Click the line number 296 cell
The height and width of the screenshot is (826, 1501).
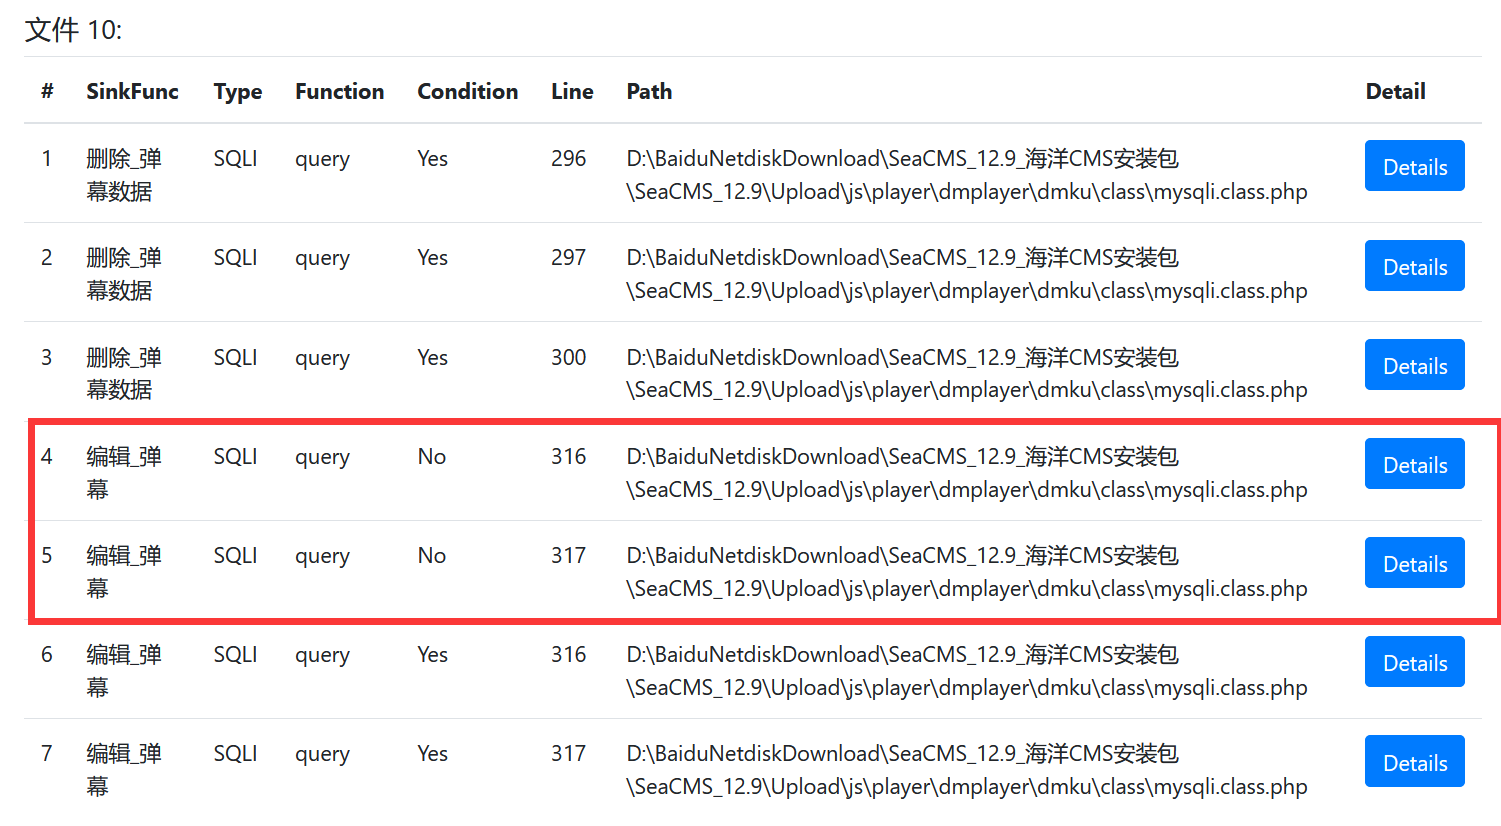pos(568,159)
